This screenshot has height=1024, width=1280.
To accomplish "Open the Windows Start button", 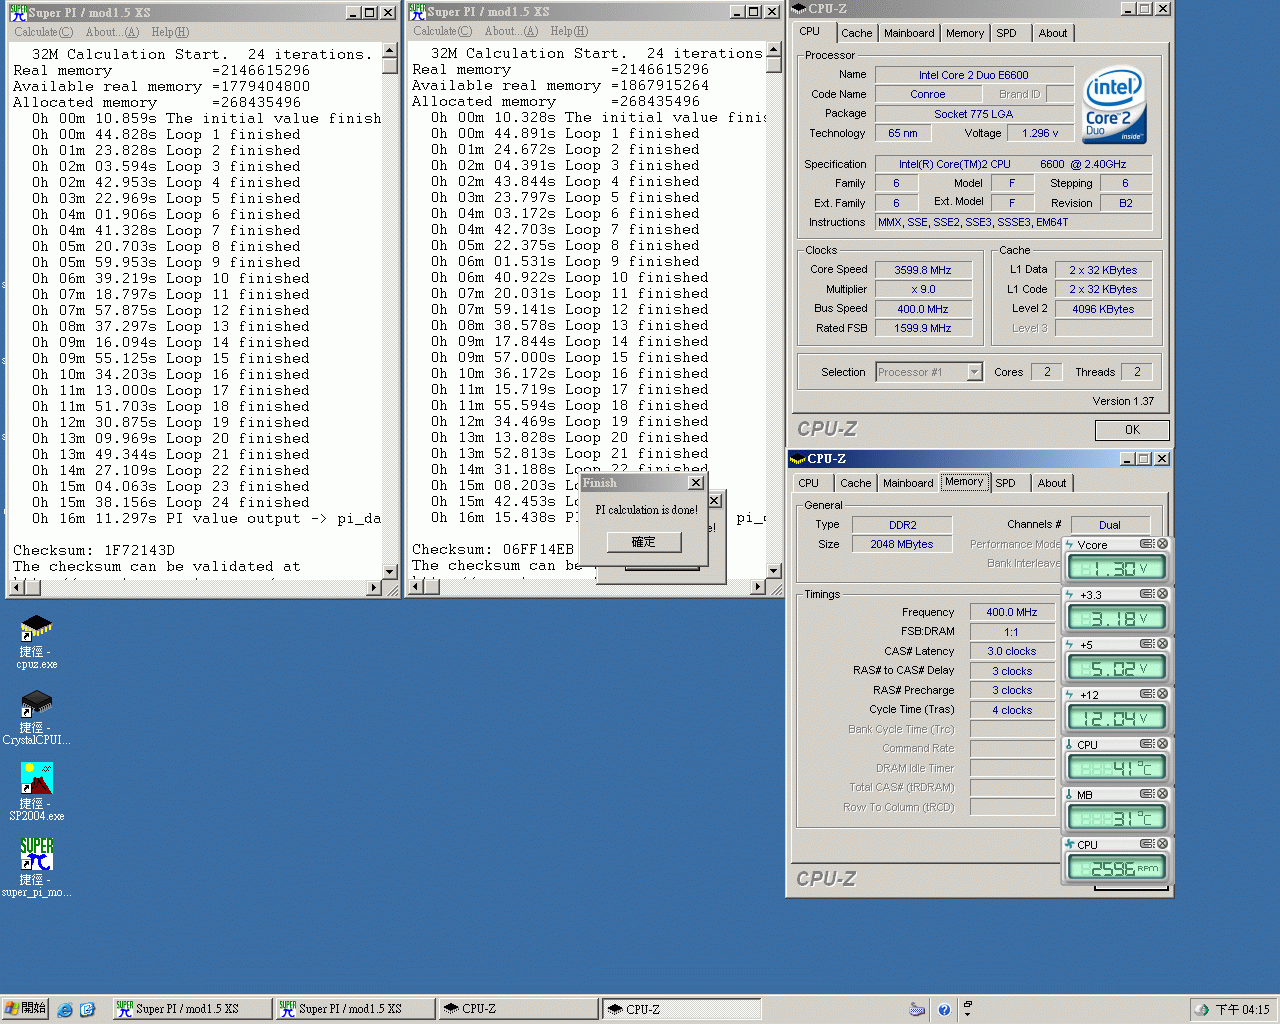I will 25,1009.
